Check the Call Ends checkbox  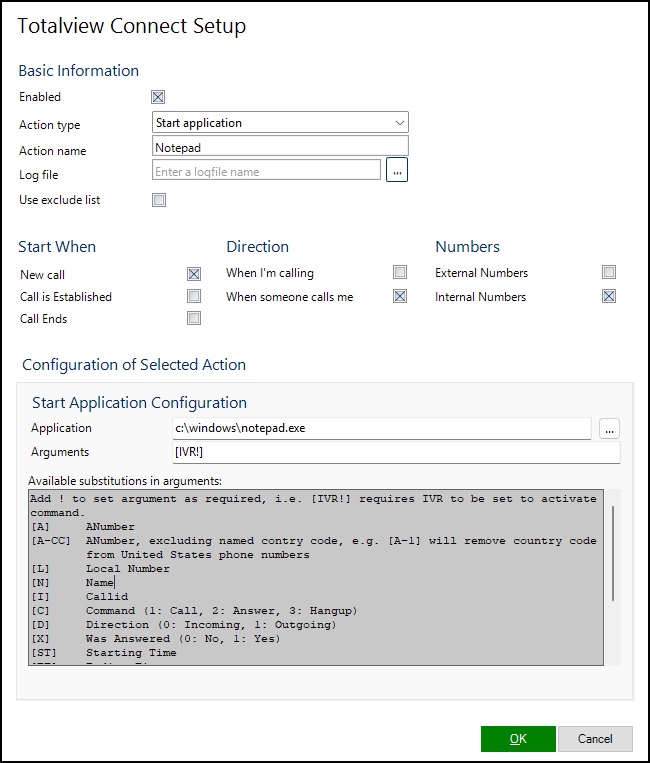[x=194, y=318]
